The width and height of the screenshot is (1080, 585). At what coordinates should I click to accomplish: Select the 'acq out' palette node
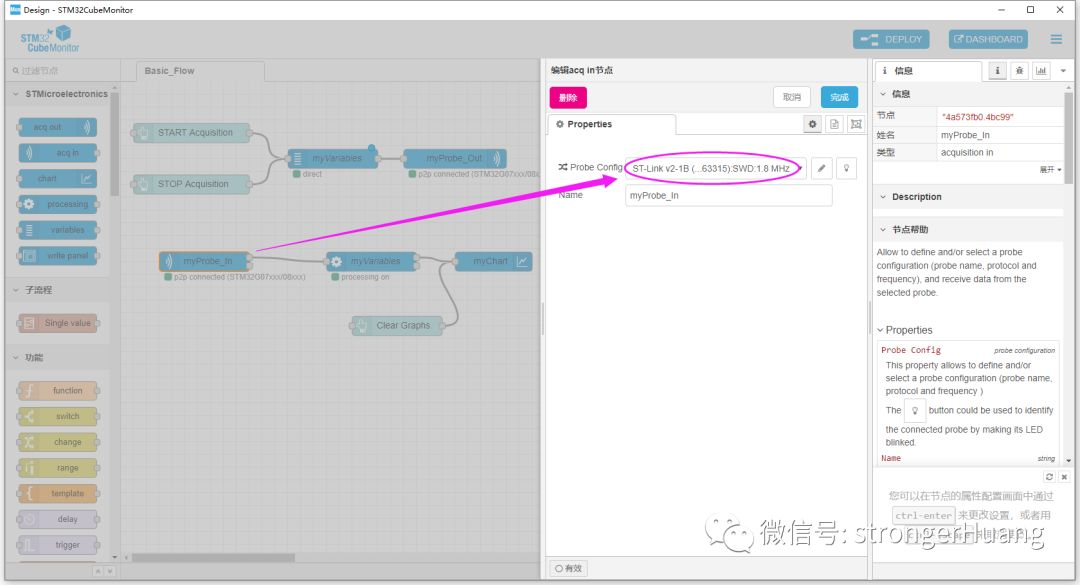coord(58,127)
